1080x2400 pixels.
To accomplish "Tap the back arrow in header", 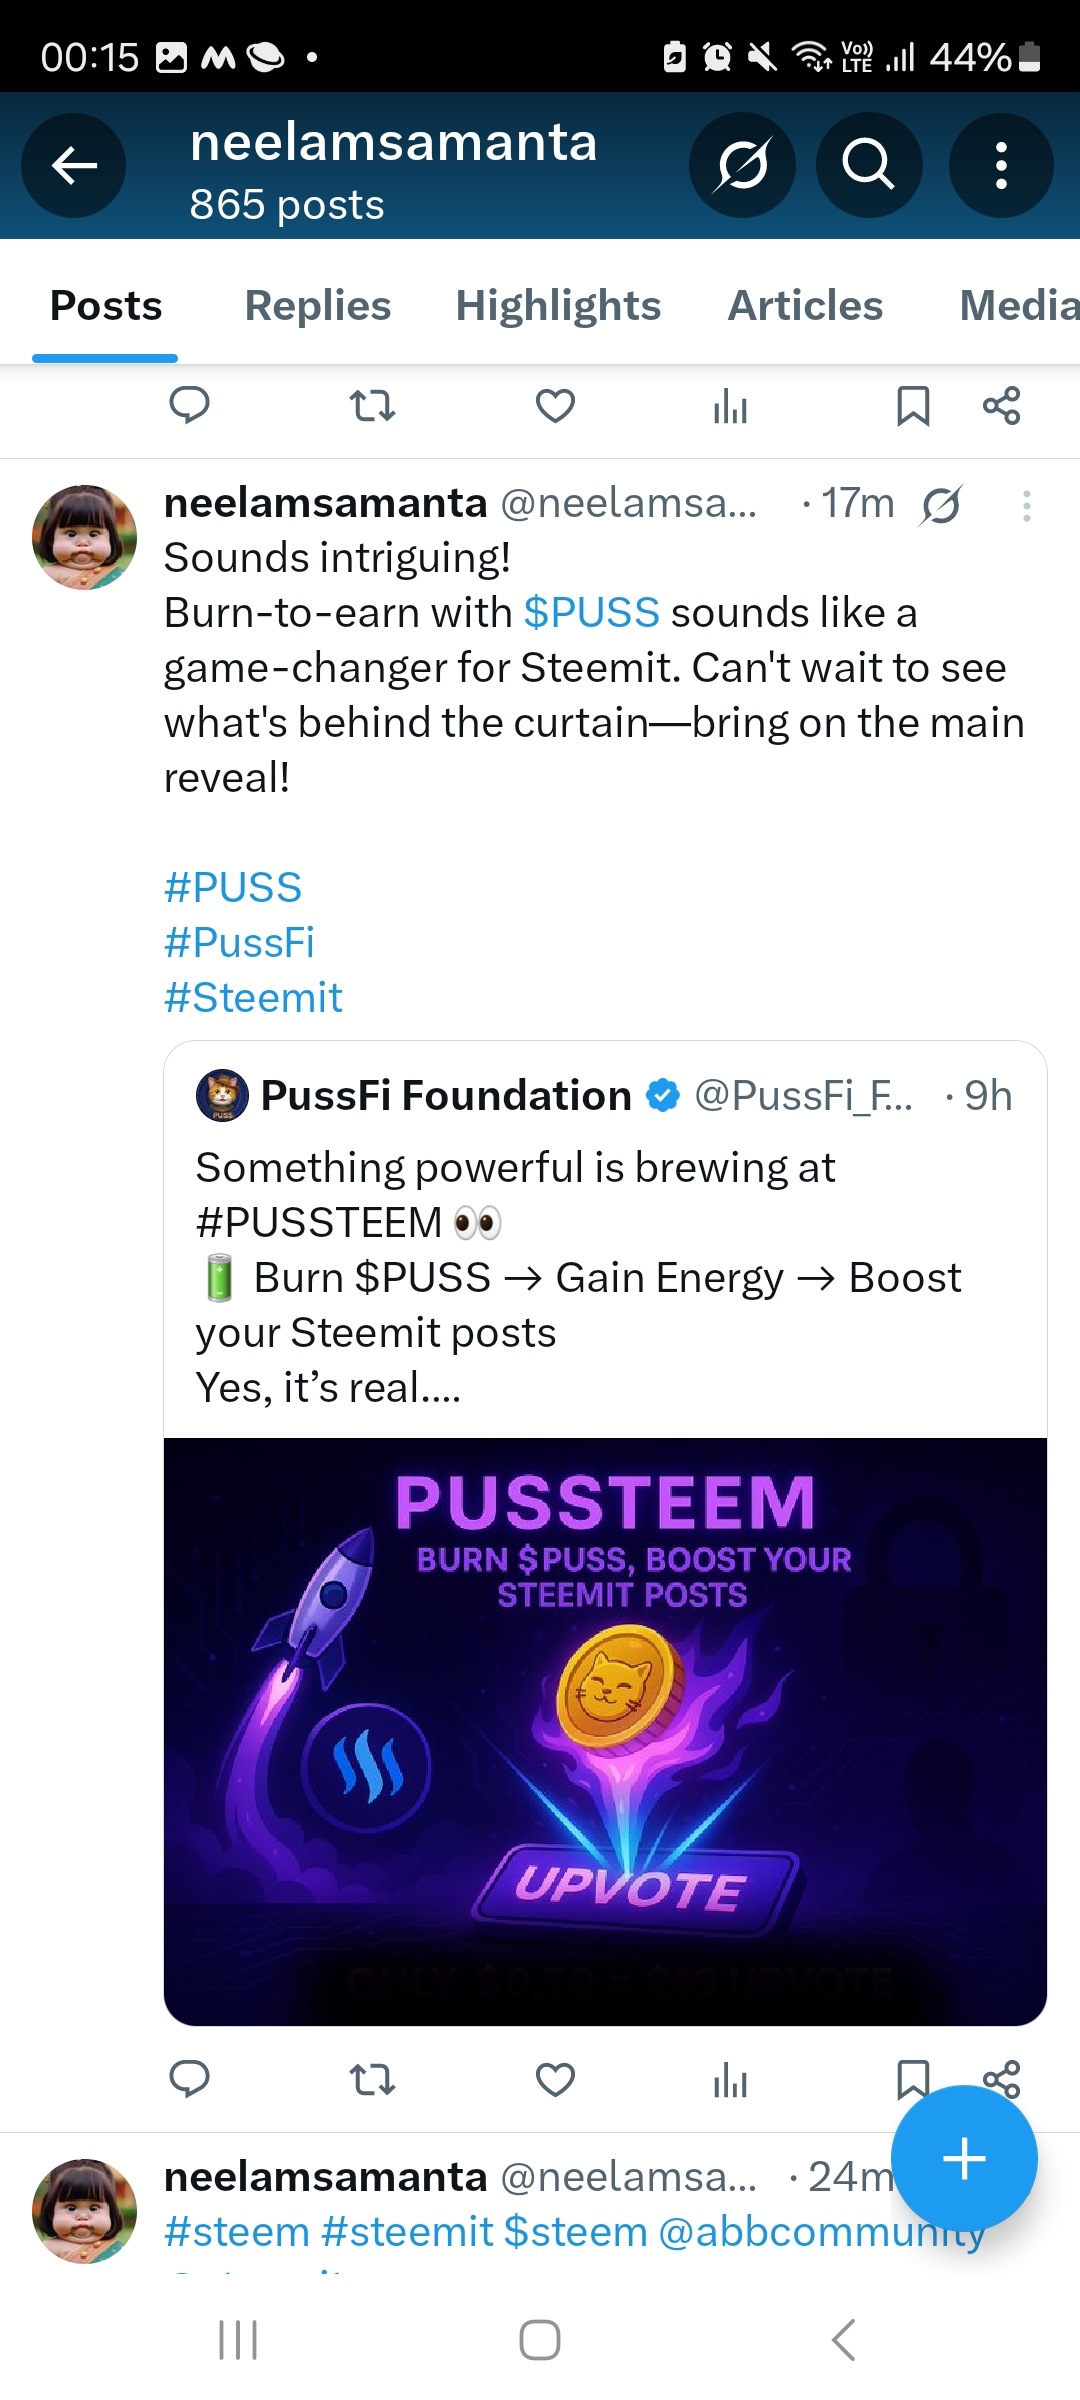I will [74, 166].
